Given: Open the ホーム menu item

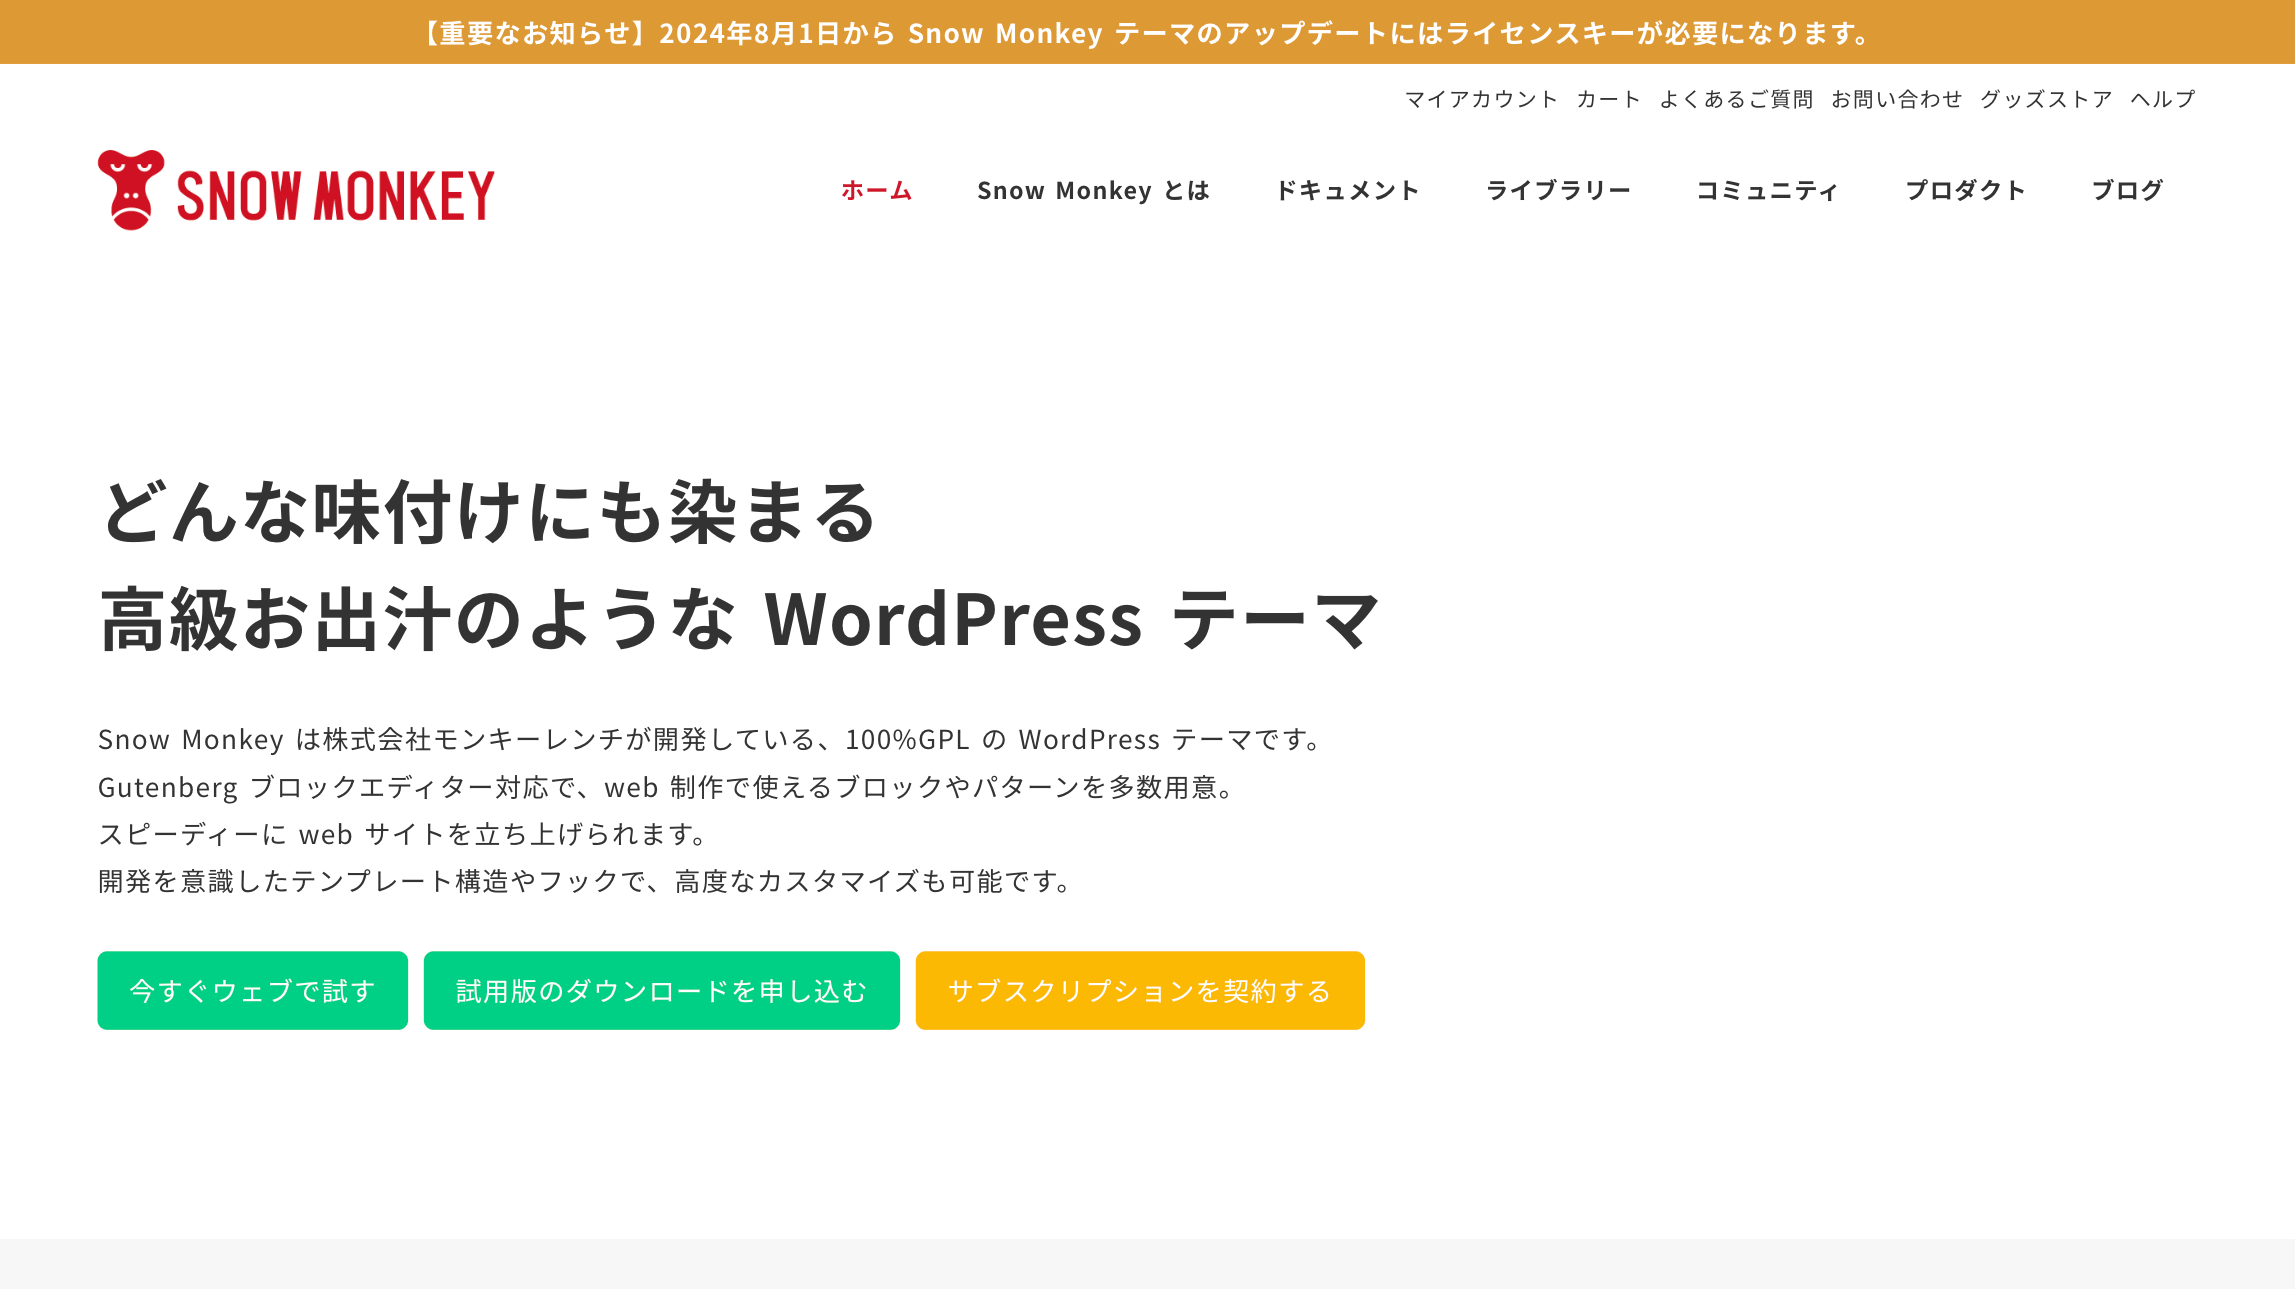Looking at the screenshot, I should pyautogui.click(x=876, y=190).
